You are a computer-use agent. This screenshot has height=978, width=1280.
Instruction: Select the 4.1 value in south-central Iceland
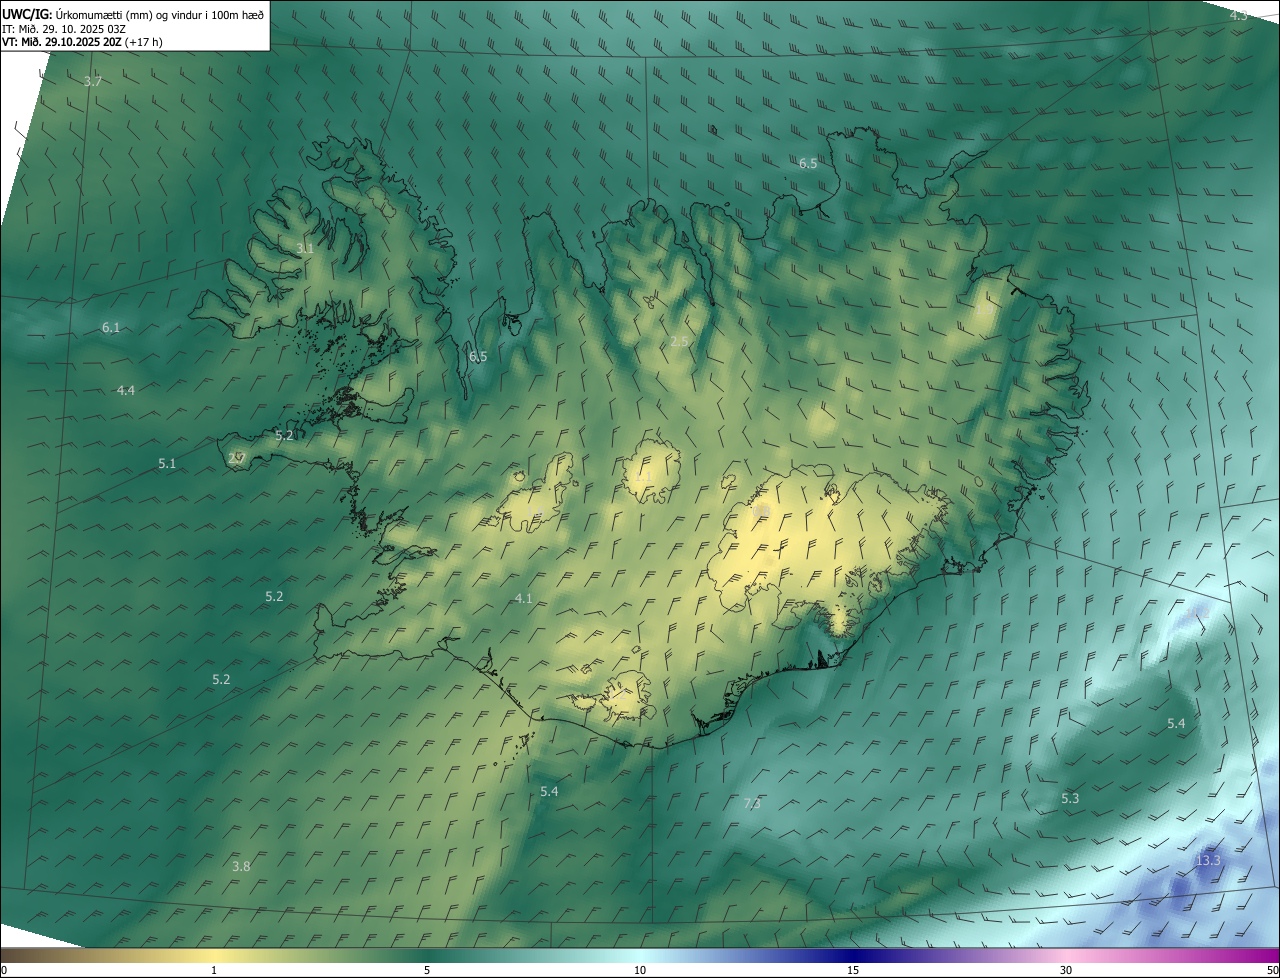pyautogui.click(x=524, y=599)
